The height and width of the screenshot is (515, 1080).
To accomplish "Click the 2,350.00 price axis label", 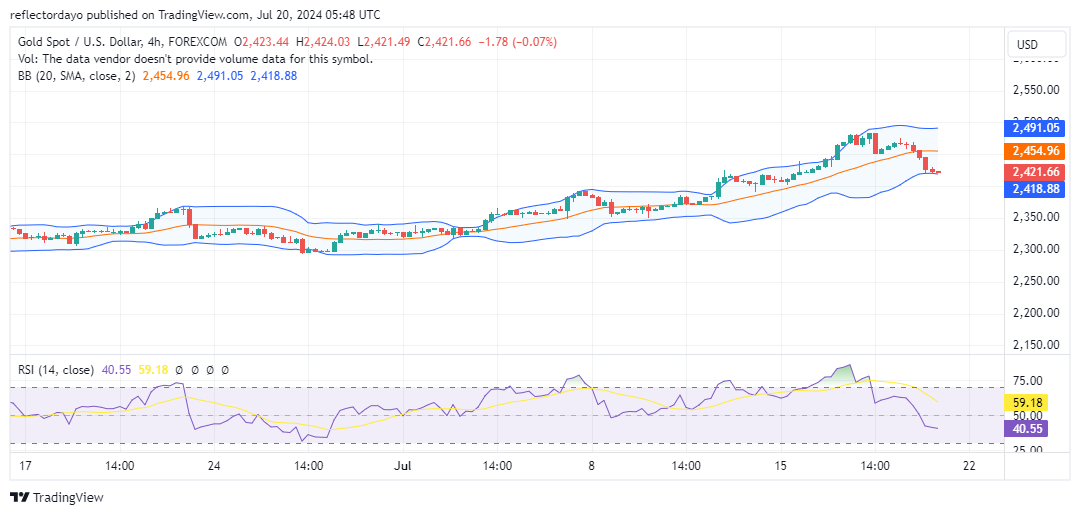I will 1035,217.
